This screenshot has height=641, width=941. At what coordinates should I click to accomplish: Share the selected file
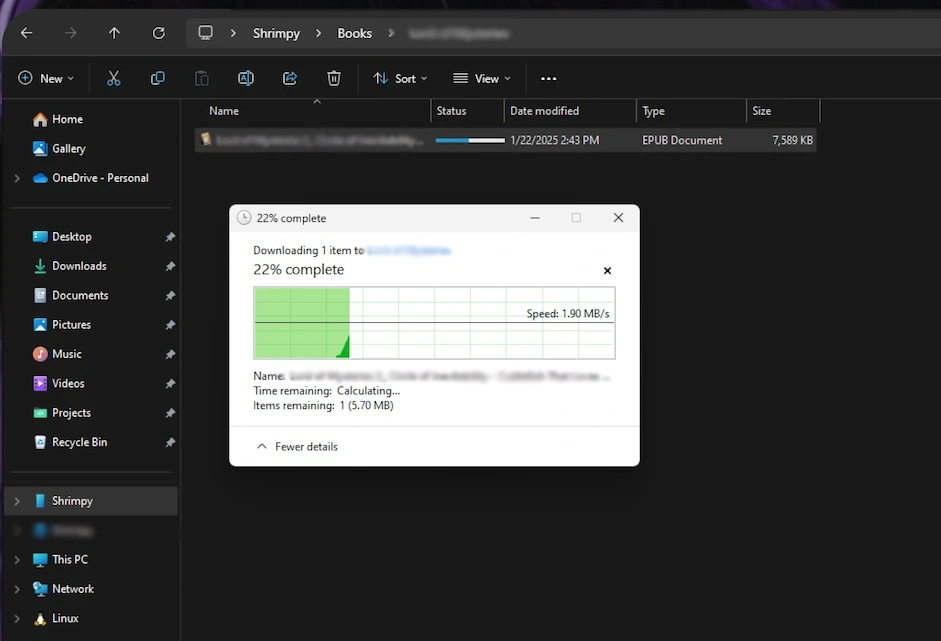(x=290, y=78)
